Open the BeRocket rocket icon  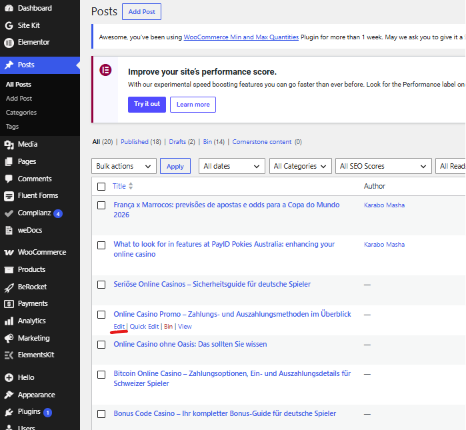[x=9, y=287]
